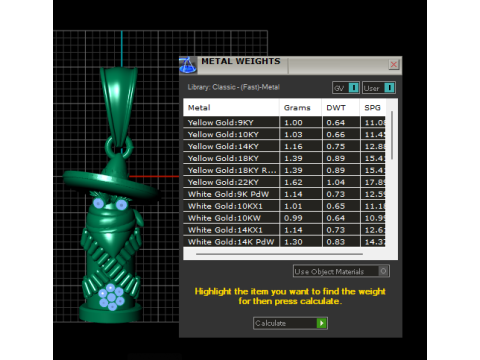Select the Yellow Gold:14KY row

click(x=284, y=146)
